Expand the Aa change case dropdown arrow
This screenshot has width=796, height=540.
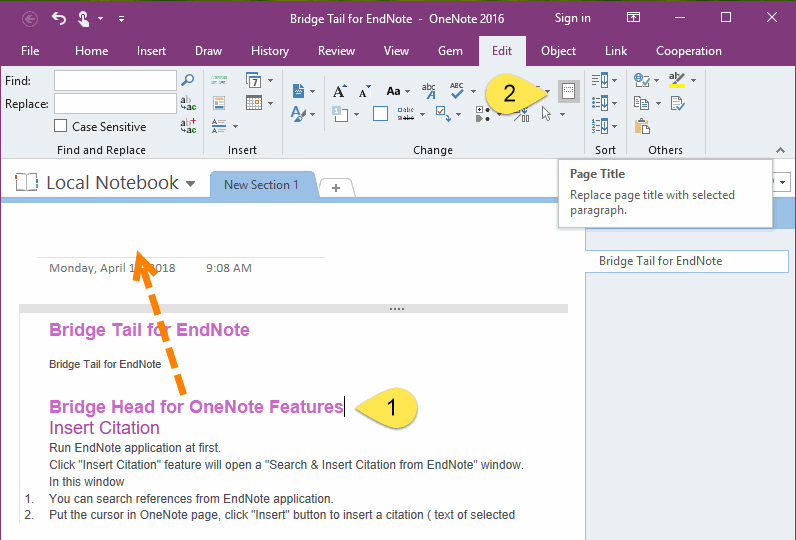pos(407,92)
